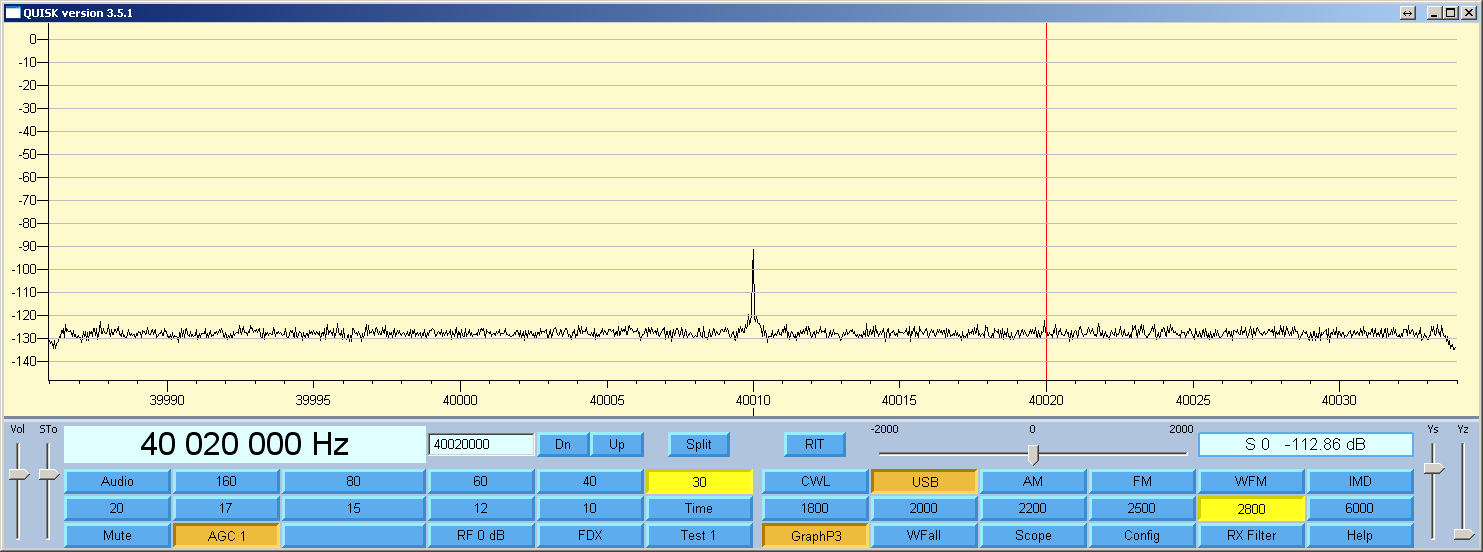Screen dimensions: 1483x552
Task: Show the Scope display
Action: point(1033,535)
